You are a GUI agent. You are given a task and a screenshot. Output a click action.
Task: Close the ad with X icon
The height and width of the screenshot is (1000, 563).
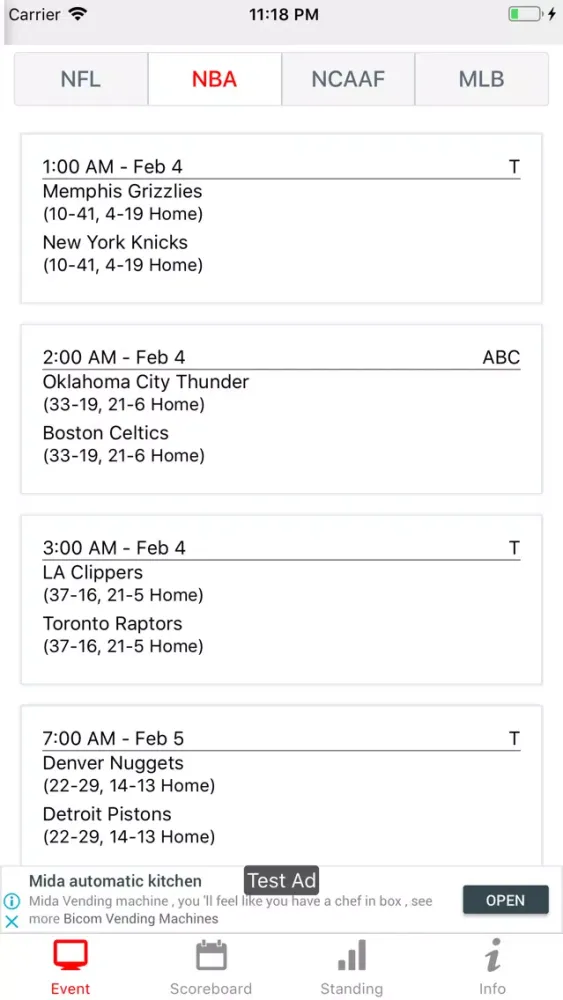coord(11,922)
